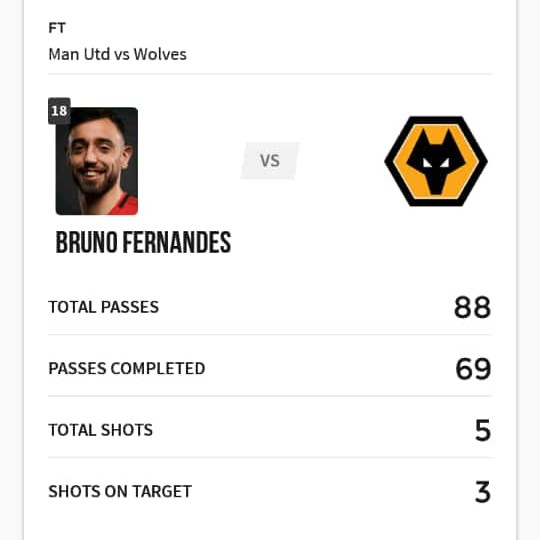Click the Bruno Fernandes name heading
Image resolution: width=540 pixels, height=540 pixels.
143,242
